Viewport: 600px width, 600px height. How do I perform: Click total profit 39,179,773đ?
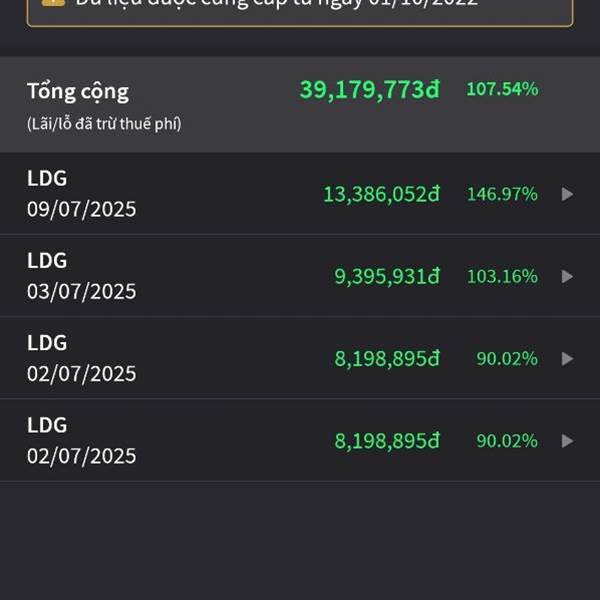click(369, 89)
